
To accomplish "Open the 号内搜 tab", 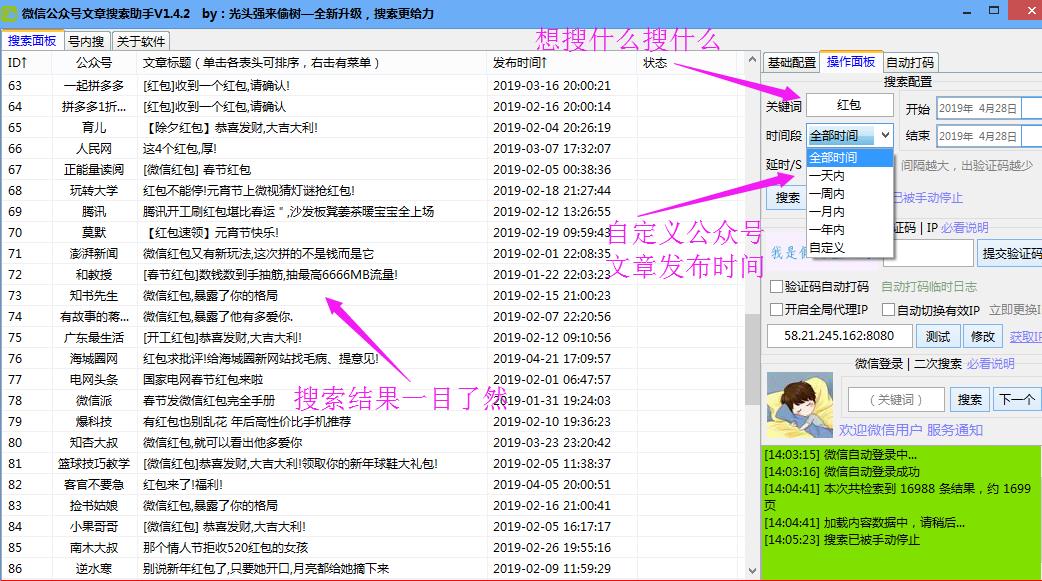I will pyautogui.click(x=86, y=41).
